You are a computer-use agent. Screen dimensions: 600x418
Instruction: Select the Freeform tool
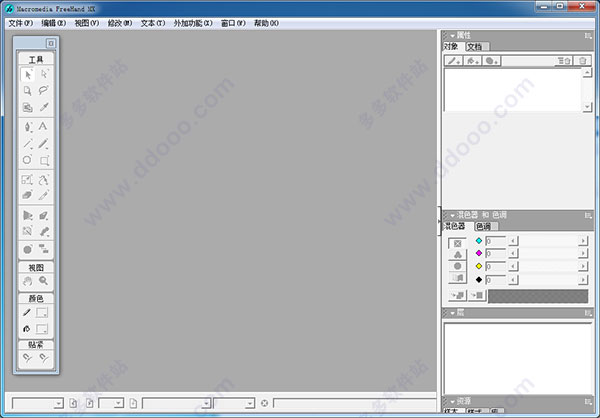click(44, 180)
